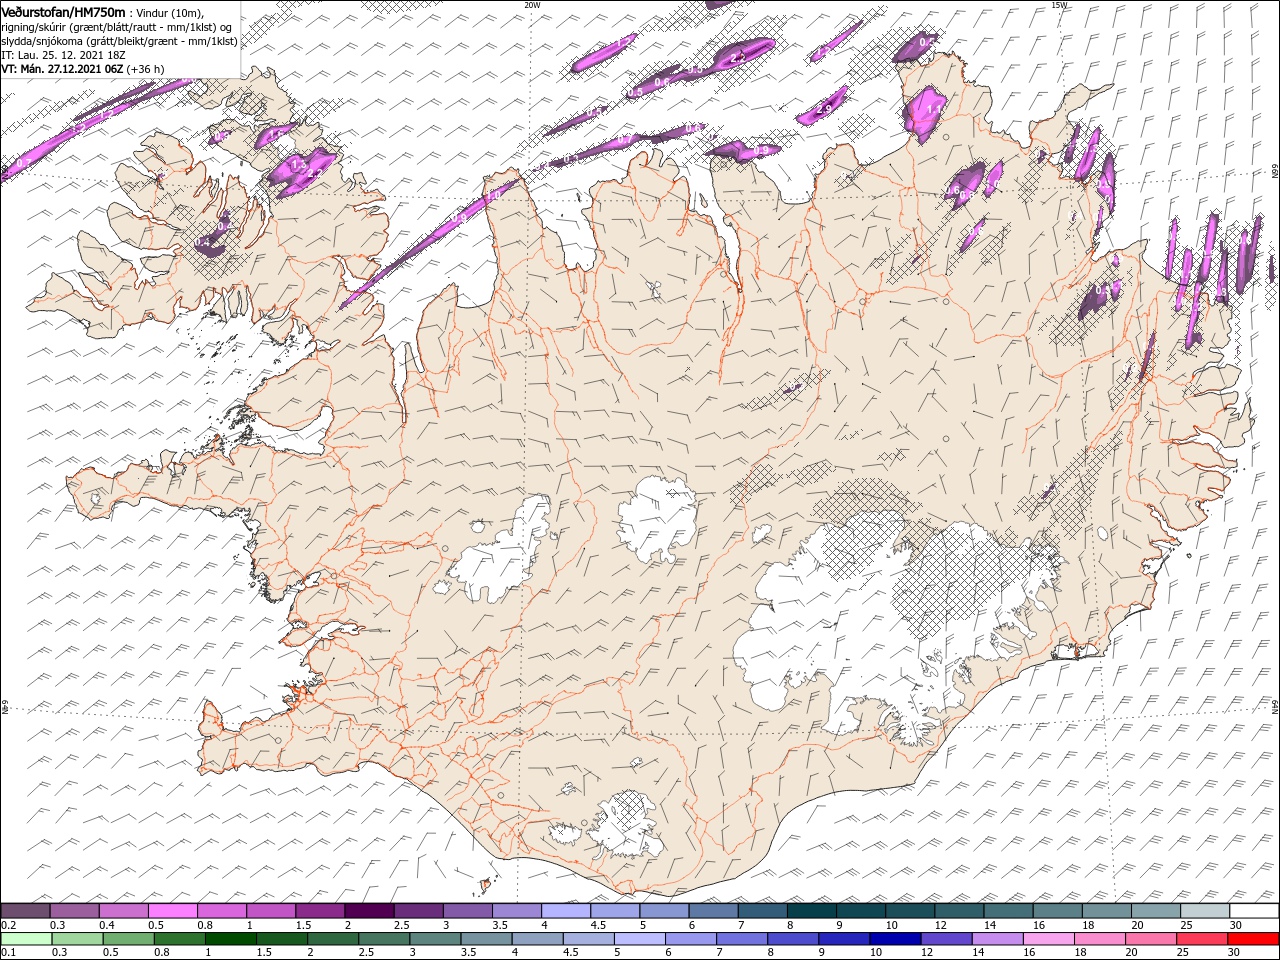Pick top-row swatch between 3 and 3.5
This screenshot has height=960, width=1280.
point(467,911)
